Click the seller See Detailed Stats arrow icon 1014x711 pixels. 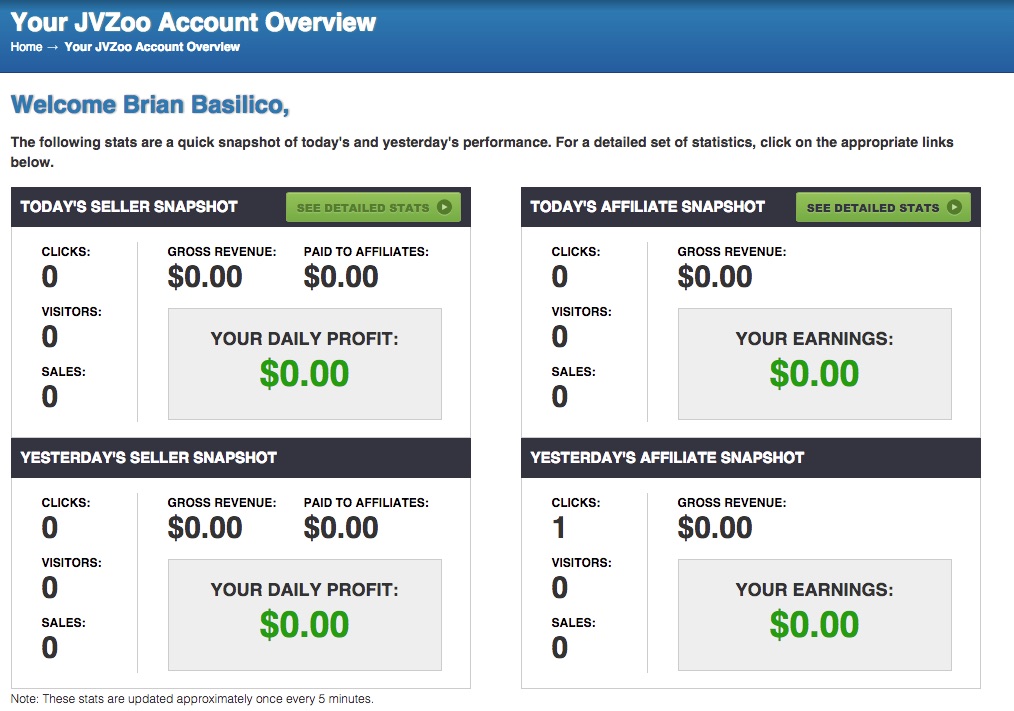click(444, 207)
